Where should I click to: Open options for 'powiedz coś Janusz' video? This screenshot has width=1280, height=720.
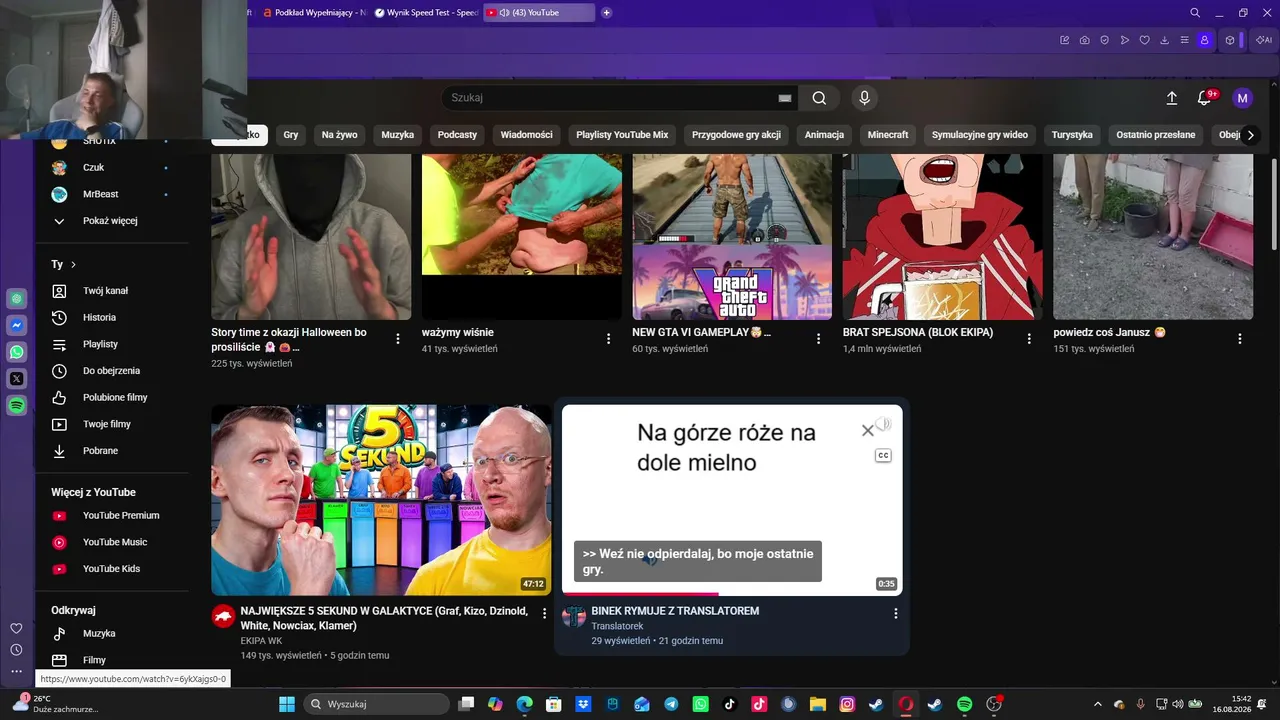1240,339
